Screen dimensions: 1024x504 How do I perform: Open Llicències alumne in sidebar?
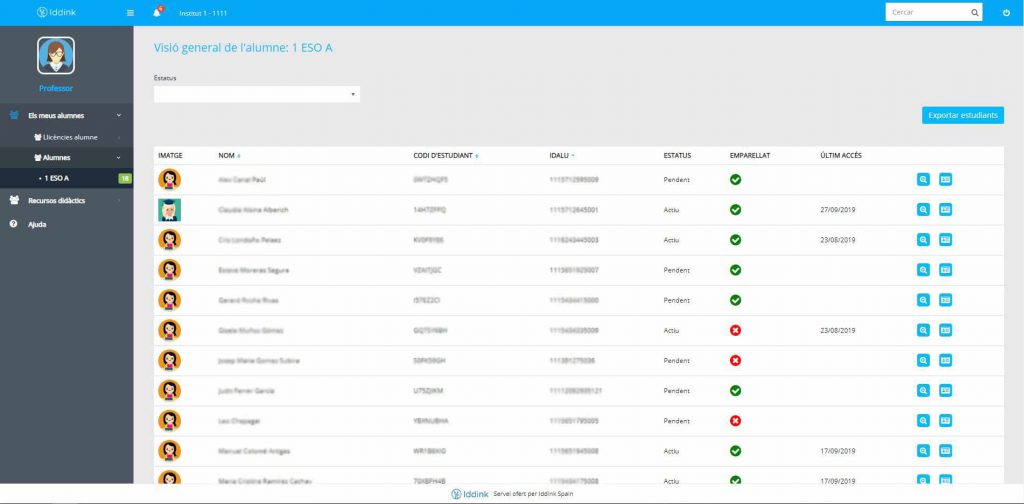76,137
